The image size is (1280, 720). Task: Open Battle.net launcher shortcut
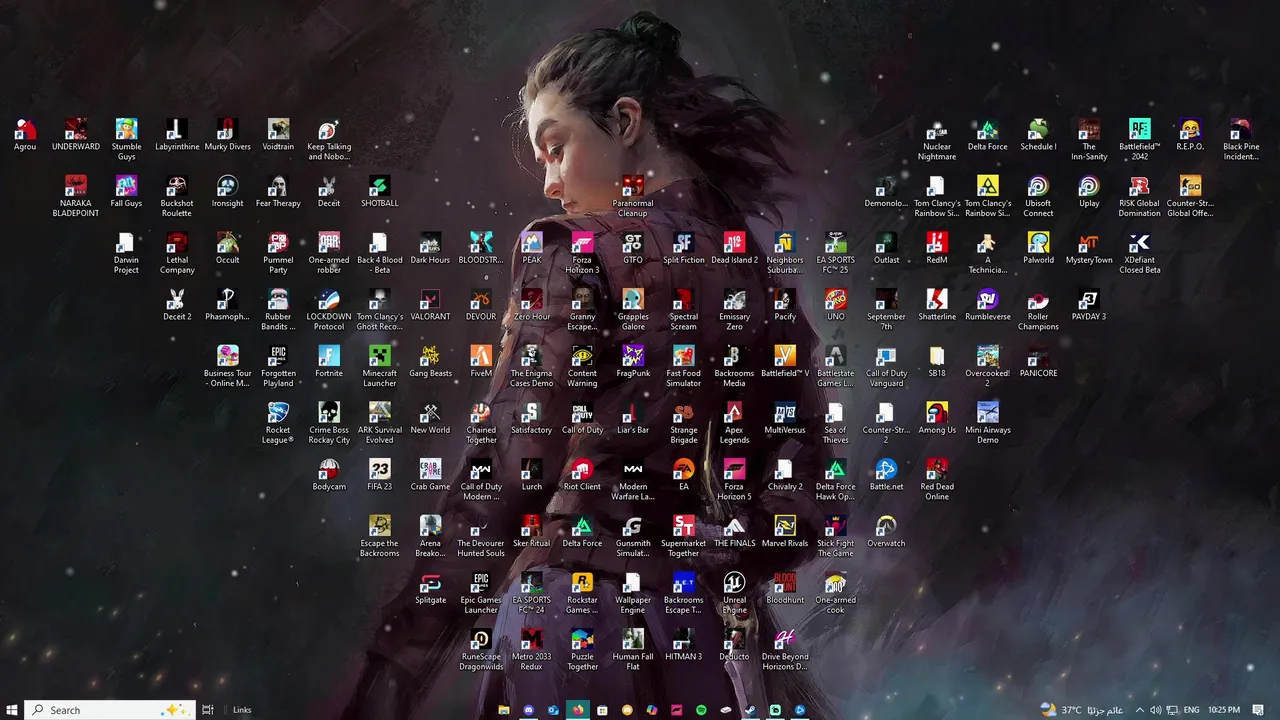click(x=886, y=476)
